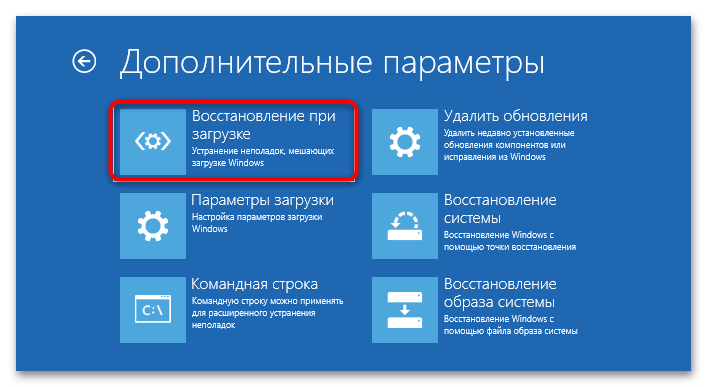Click text 'Удалить недавно установленные обновления компонентов'
707x387 pixels.
[x=509, y=139]
